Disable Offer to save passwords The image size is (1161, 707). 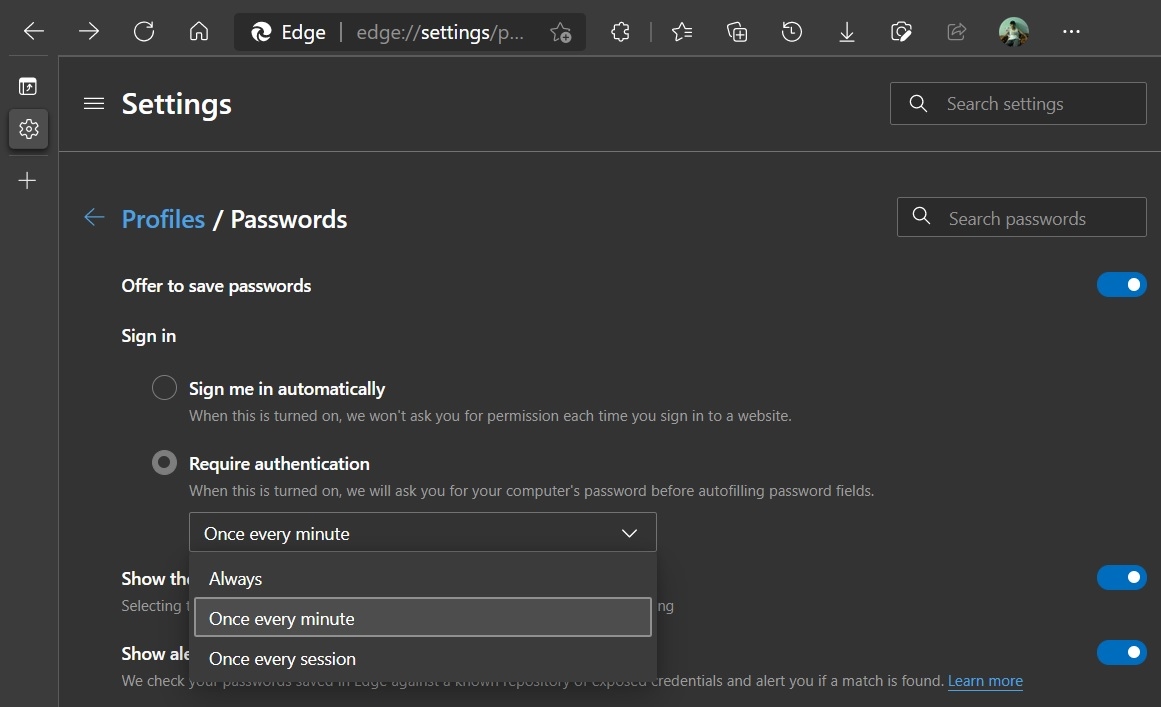1121,284
